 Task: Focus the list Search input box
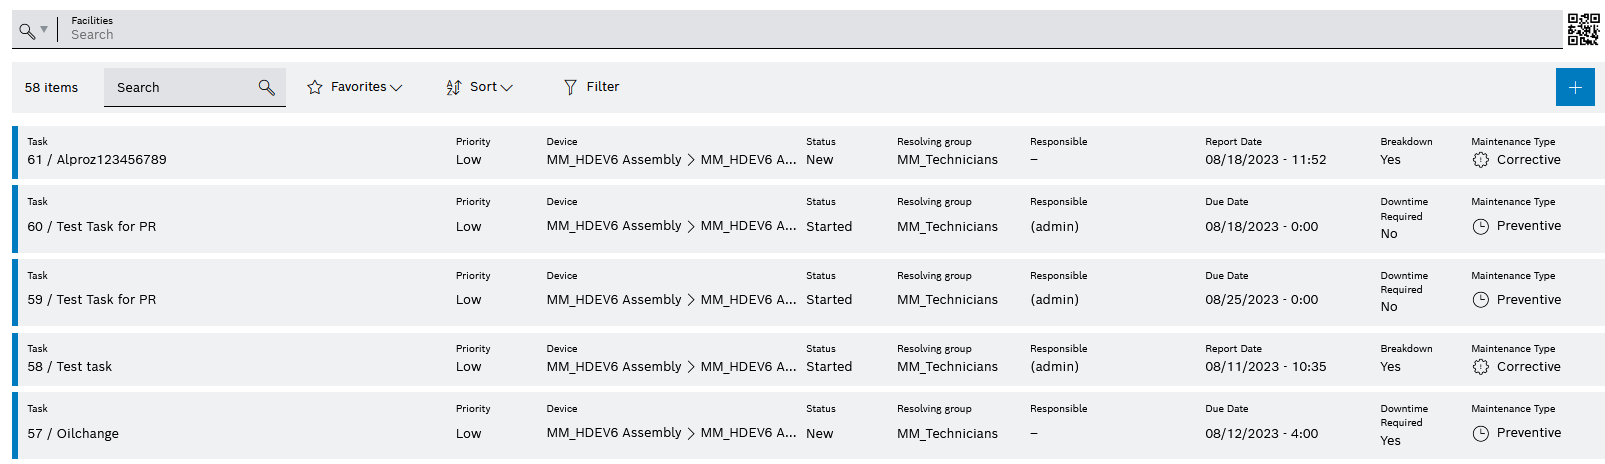click(x=180, y=88)
